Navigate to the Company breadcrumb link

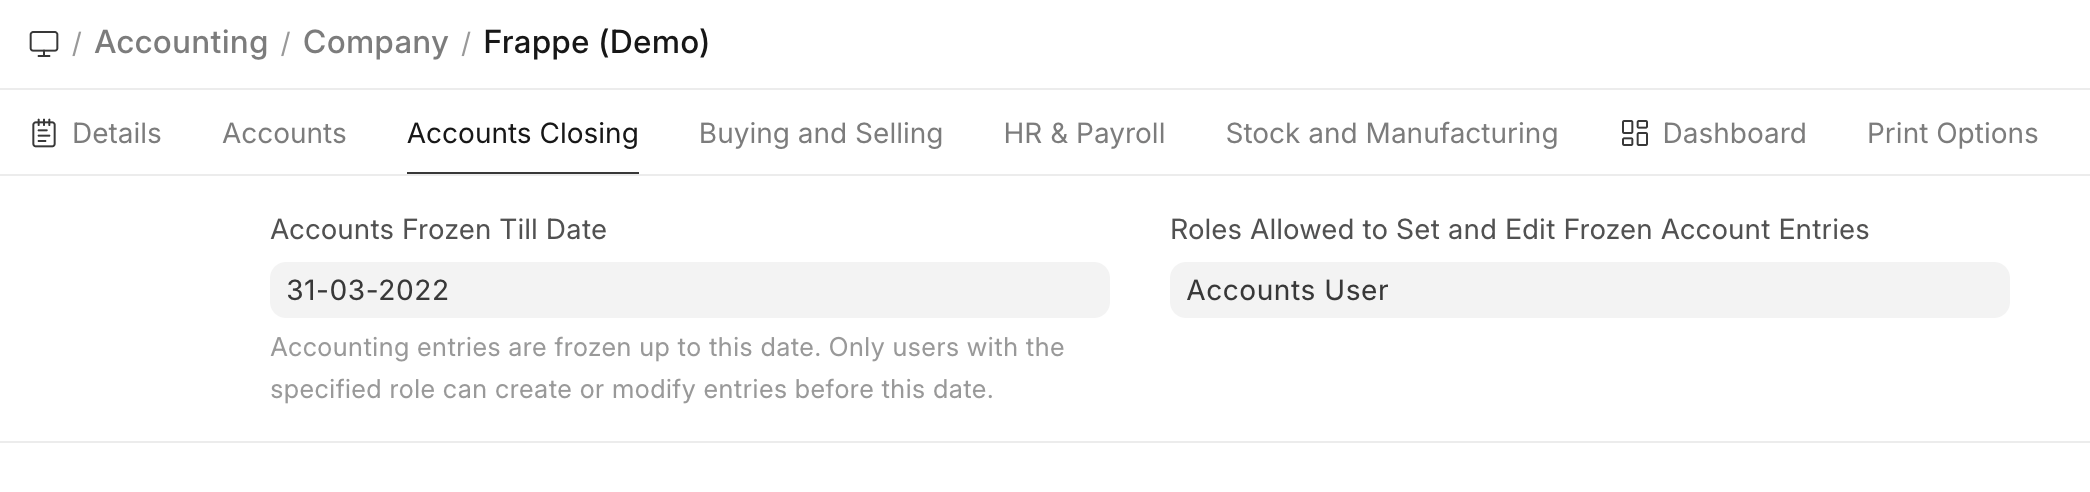tap(375, 43)
